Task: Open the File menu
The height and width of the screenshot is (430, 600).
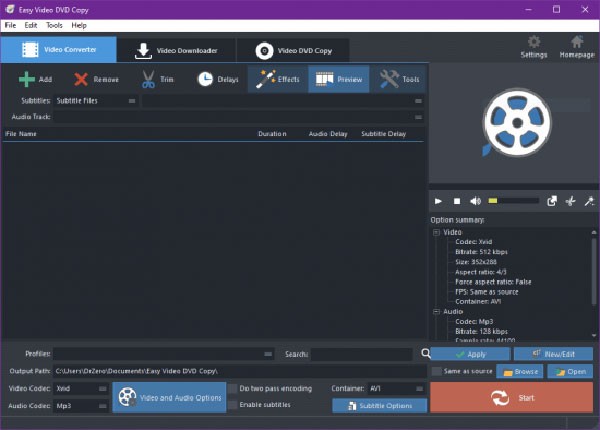Action: [x=10, y=25]
